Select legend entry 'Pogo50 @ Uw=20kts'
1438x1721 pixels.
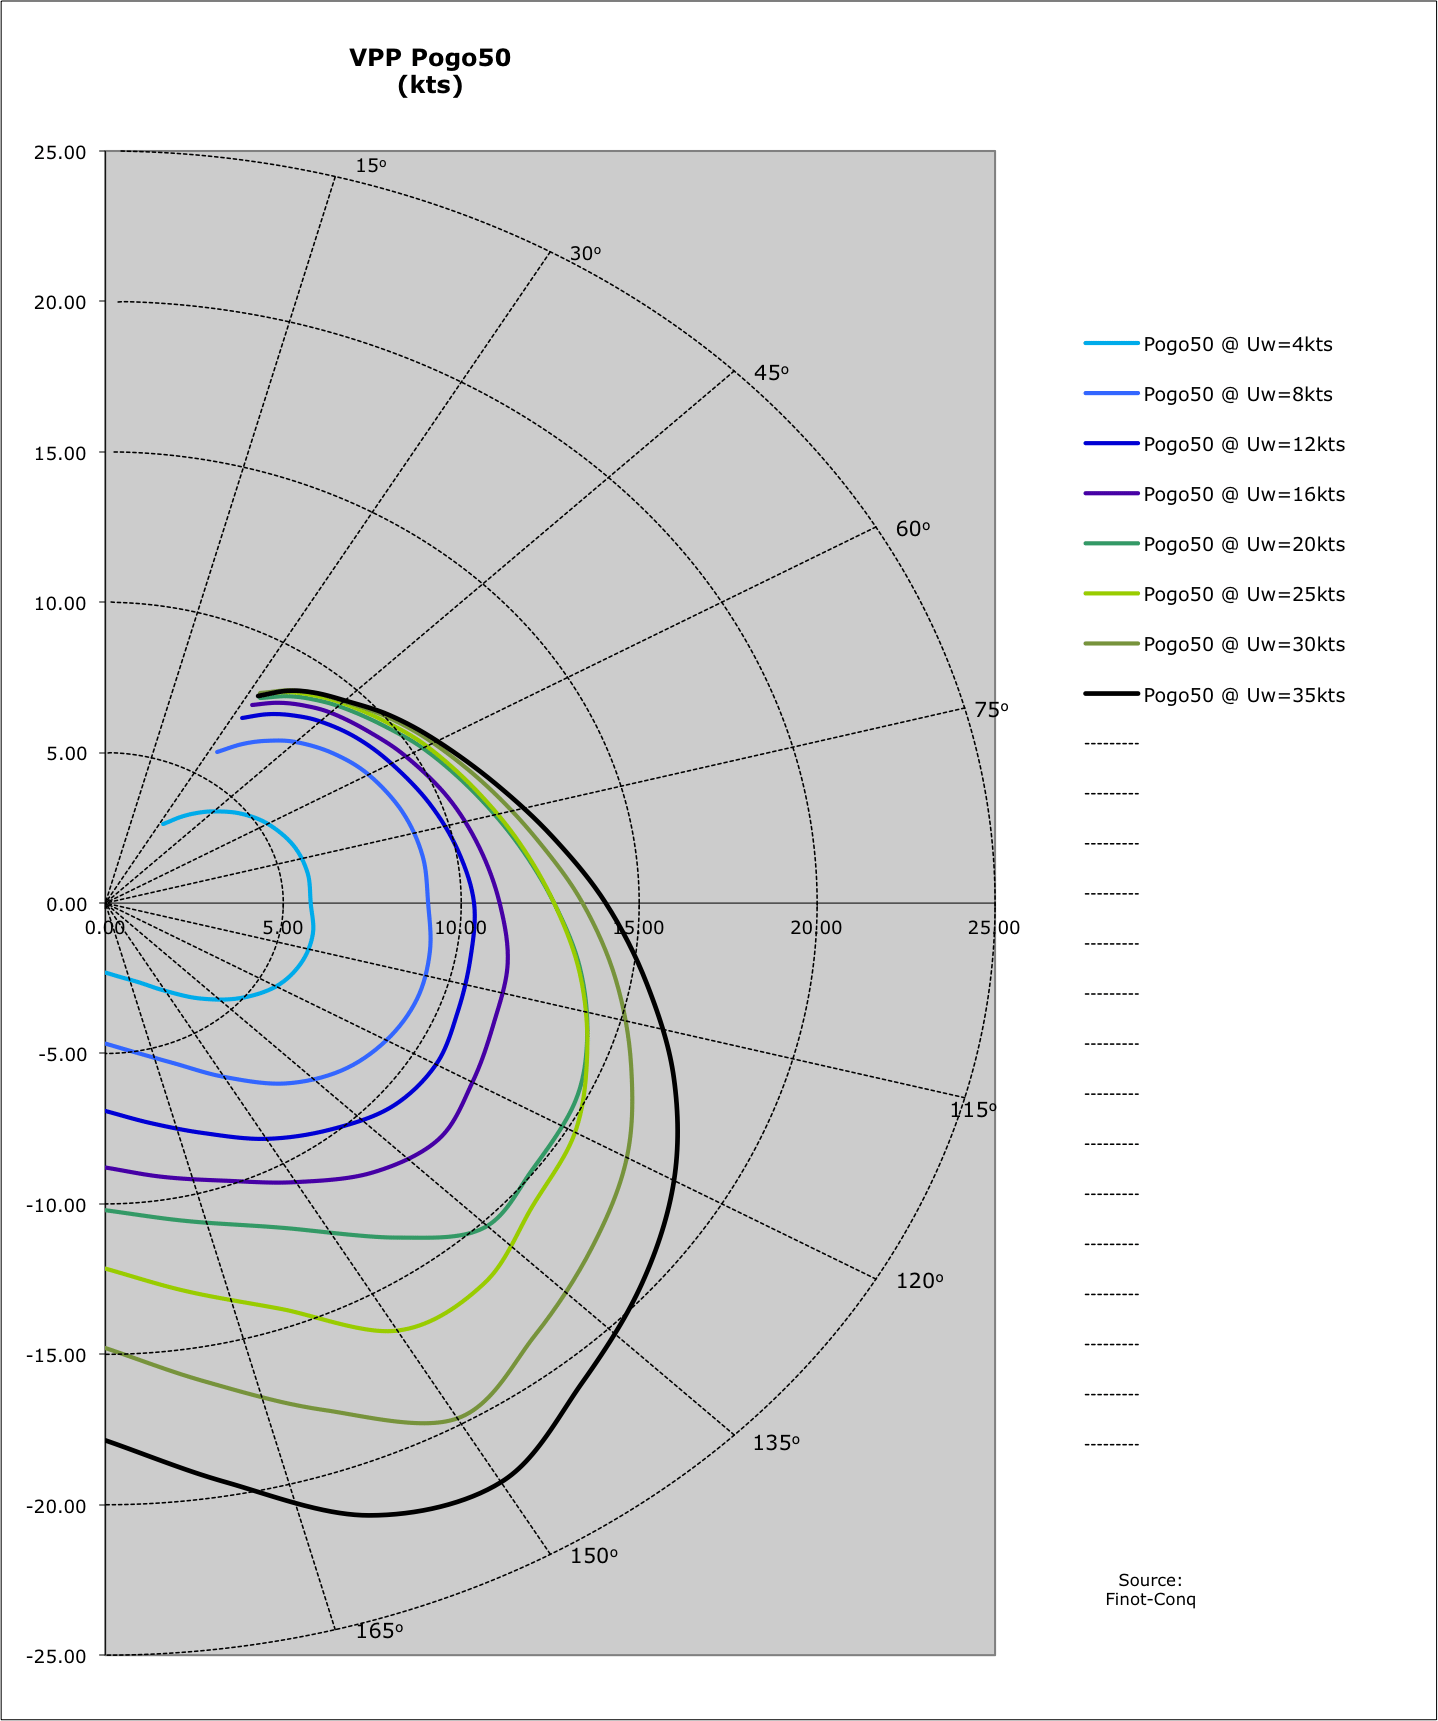point(1215,544)
